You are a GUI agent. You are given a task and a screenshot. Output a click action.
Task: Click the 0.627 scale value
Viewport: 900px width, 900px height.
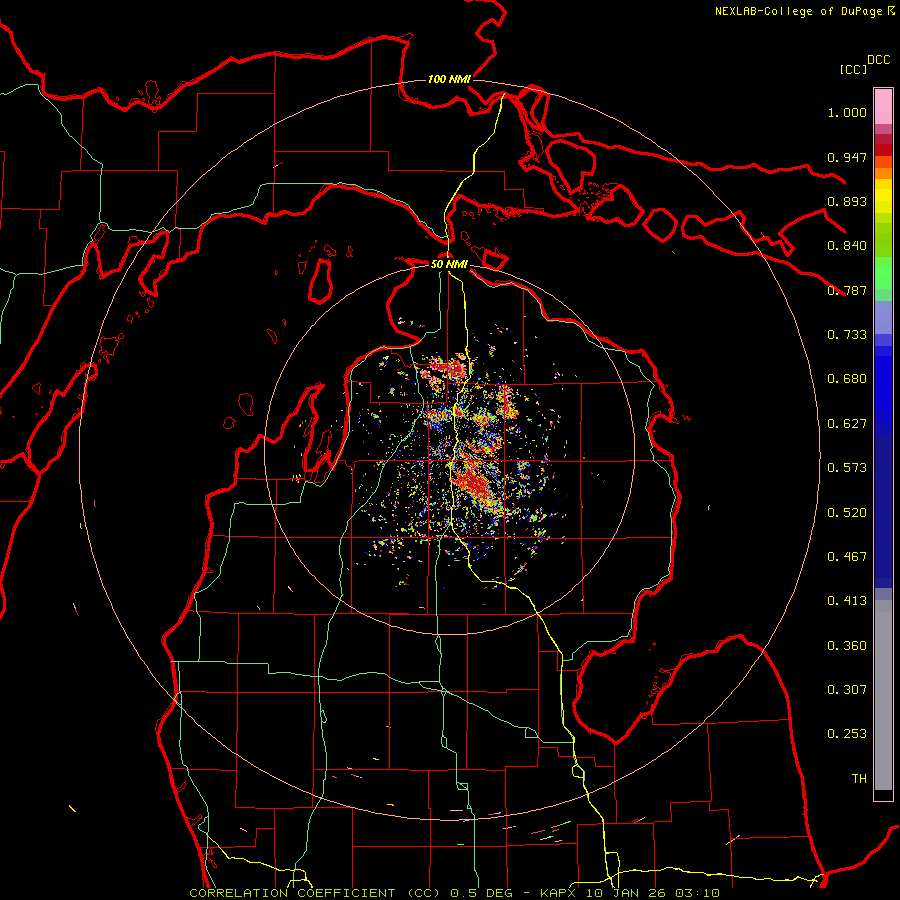[847, 424]
